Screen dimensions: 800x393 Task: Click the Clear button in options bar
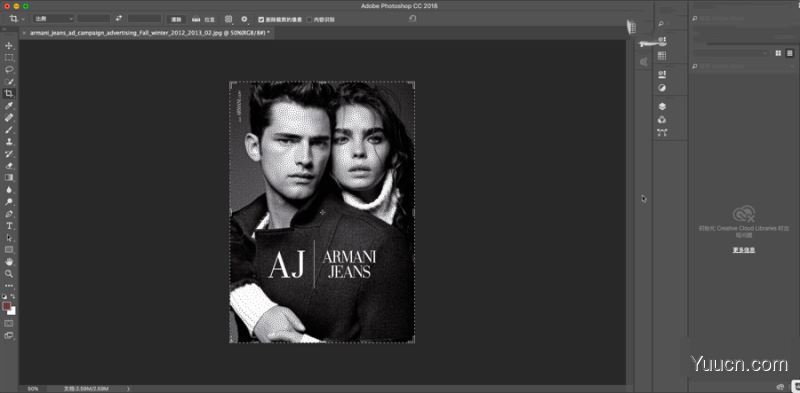click(177, 19)
